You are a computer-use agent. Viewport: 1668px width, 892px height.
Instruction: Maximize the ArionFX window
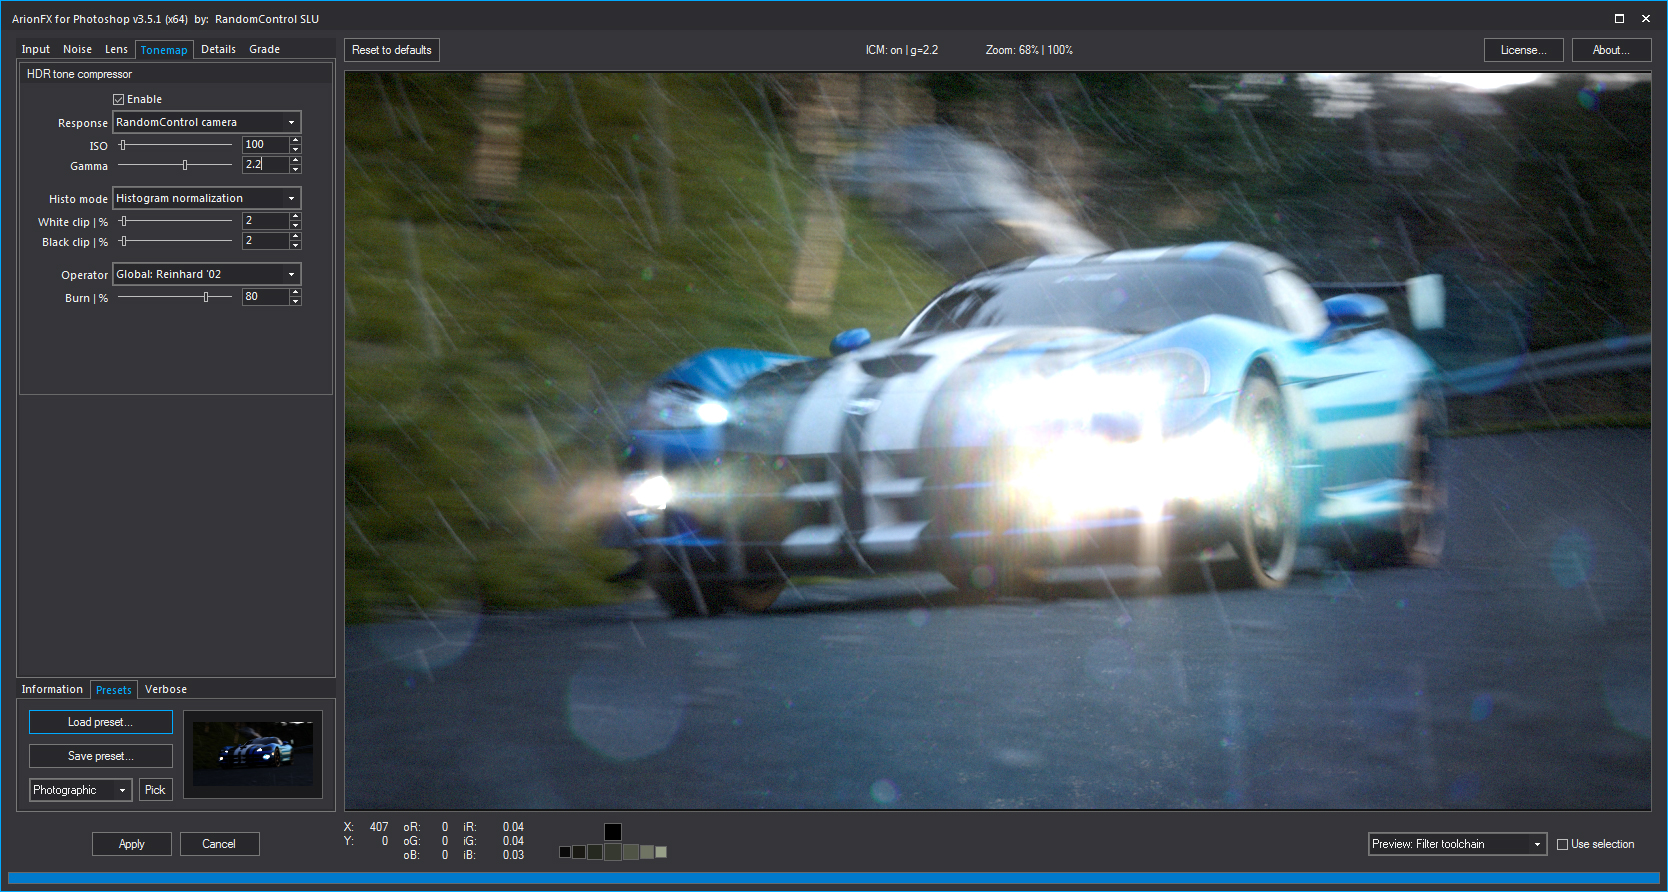[1619, 19]
